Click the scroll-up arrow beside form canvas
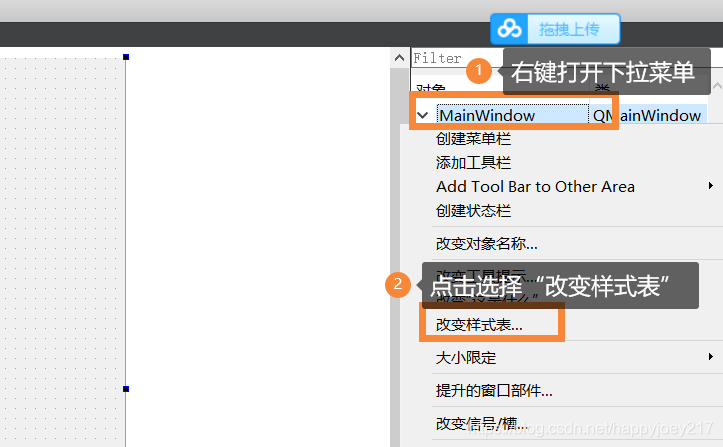 pos(399,58)
